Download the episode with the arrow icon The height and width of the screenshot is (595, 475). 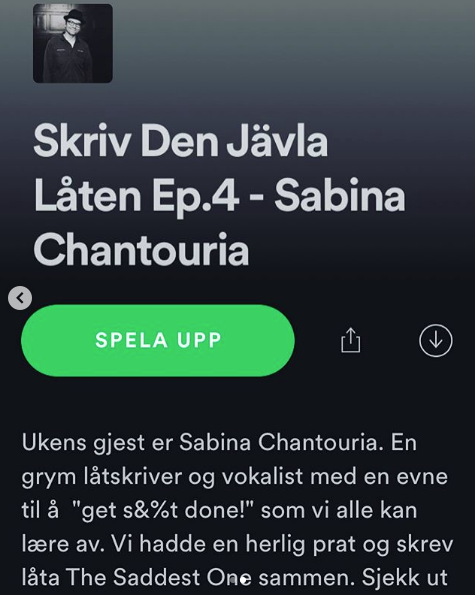coord(436,340)
